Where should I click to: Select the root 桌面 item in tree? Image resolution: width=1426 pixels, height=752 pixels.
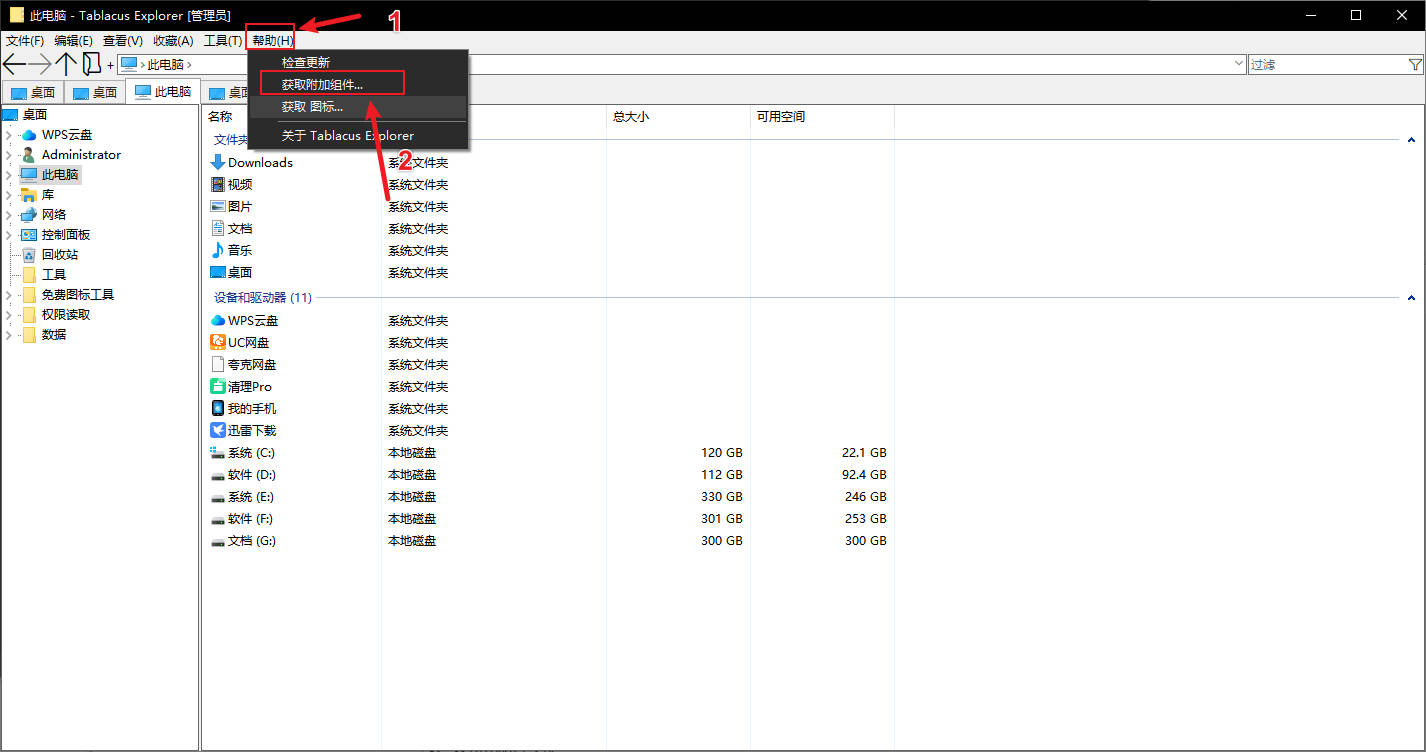click(35, 114)
